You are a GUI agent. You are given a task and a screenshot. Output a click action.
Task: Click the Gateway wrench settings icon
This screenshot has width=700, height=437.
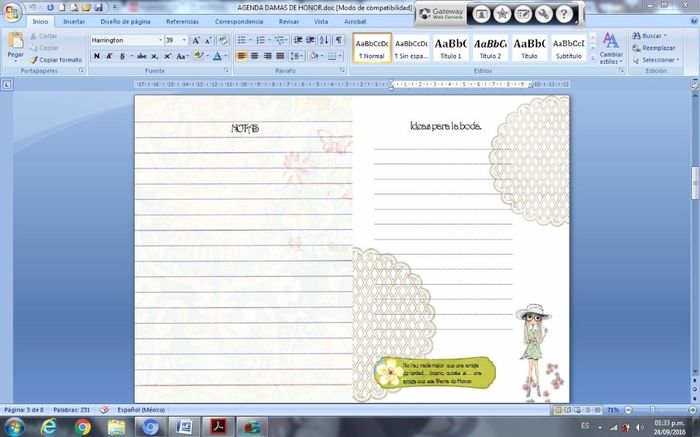tap(543, 14)
